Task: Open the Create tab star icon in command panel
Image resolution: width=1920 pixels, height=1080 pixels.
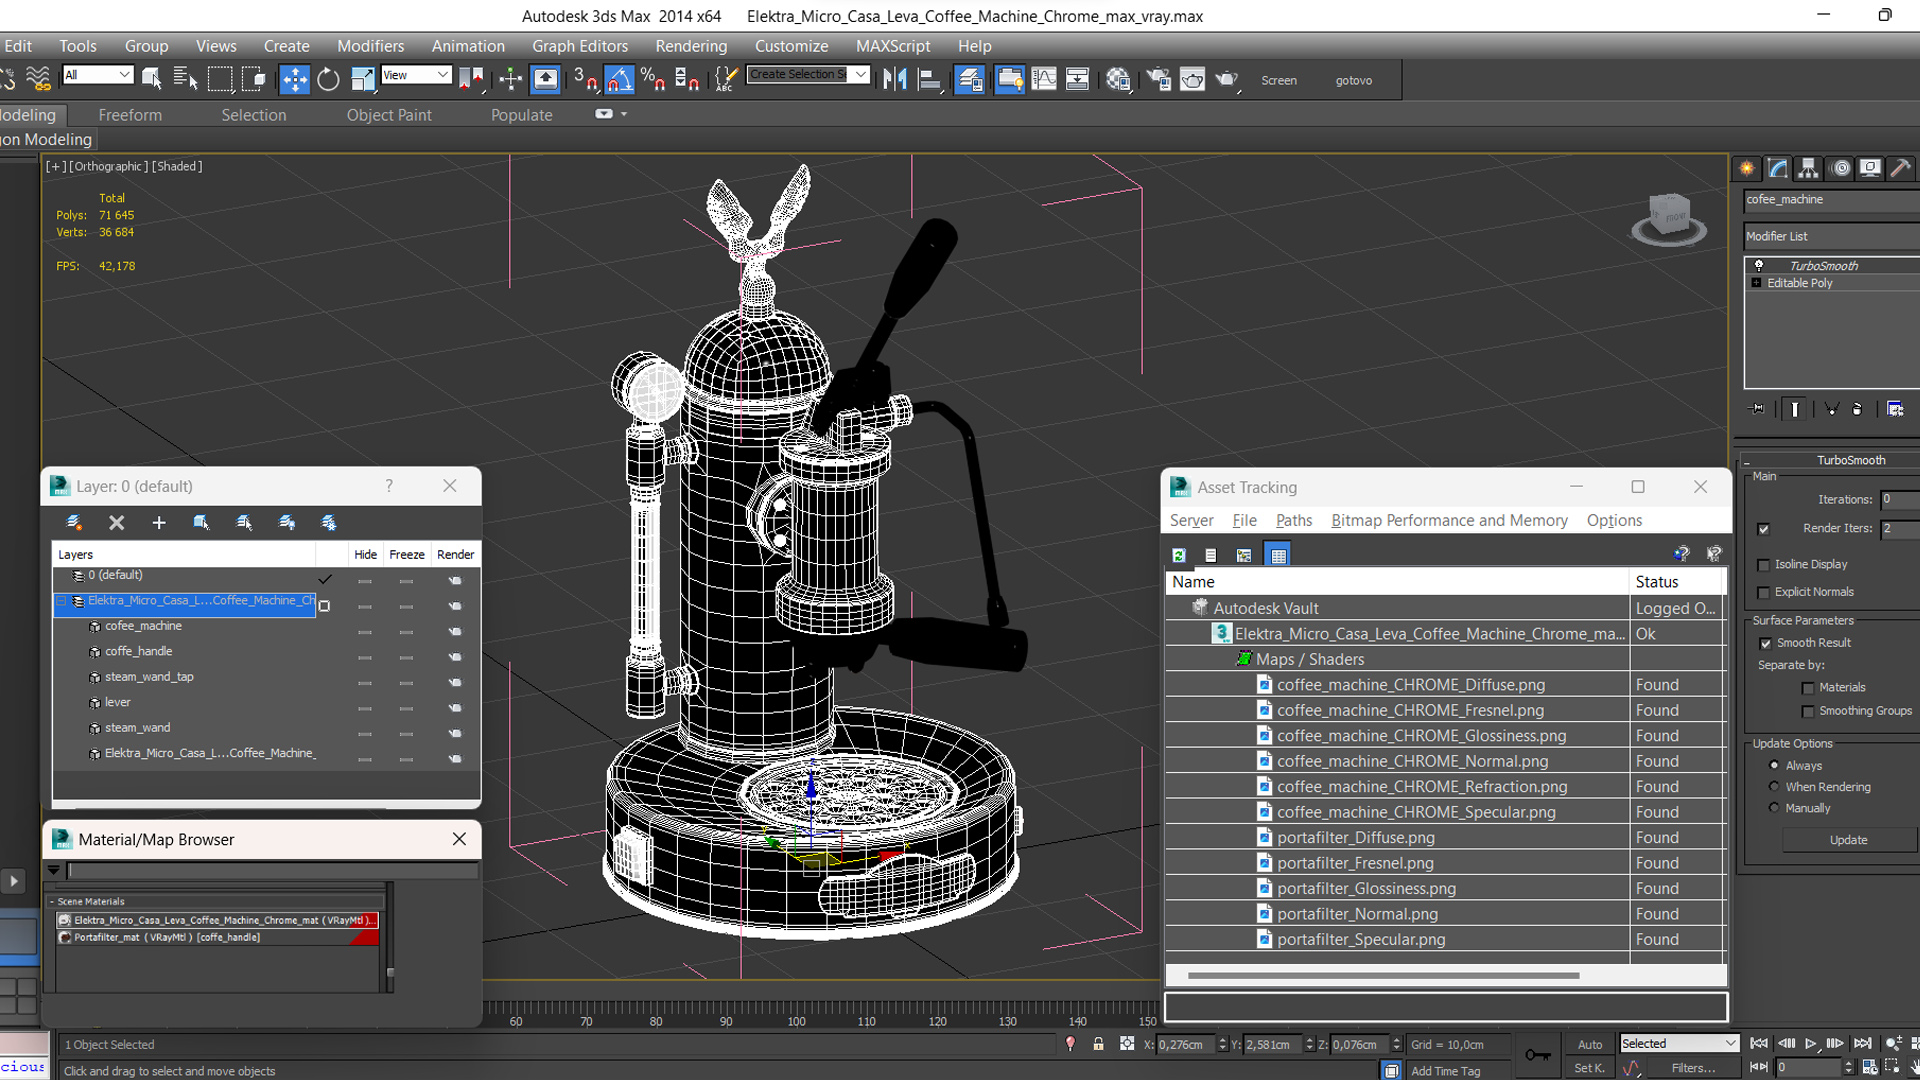Action: coord(1747,168)
